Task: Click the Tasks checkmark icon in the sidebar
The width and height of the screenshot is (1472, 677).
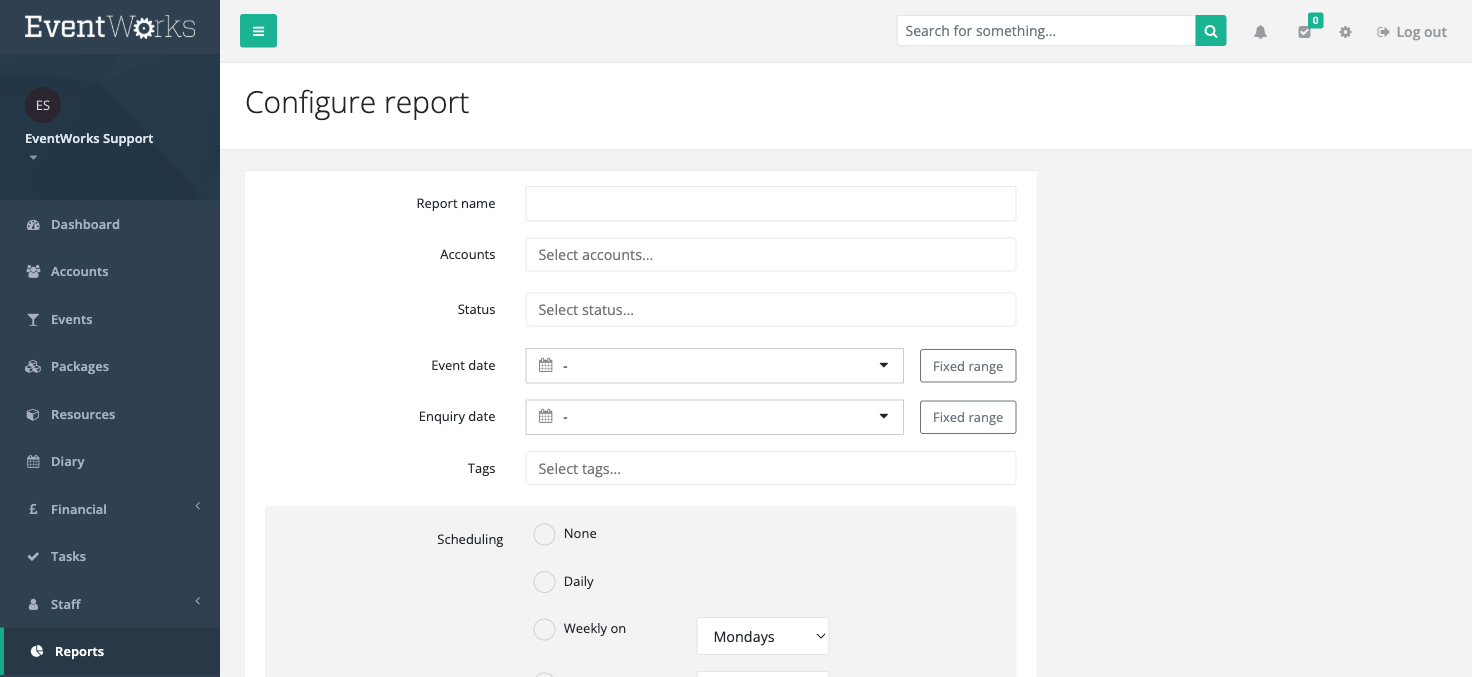Action: point(33,557)
